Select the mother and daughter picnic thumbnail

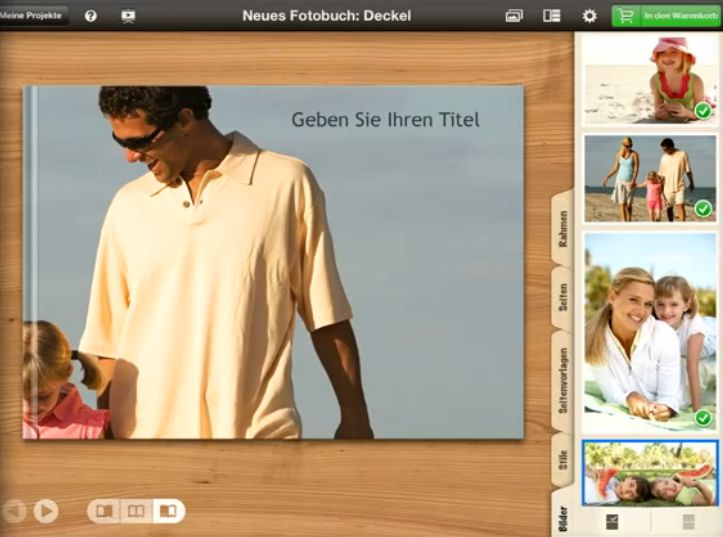(650, 331)
